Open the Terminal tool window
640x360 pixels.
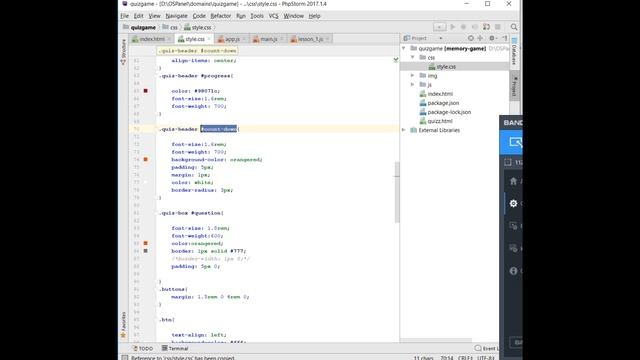pyautogui.click(x=175, y=349)
